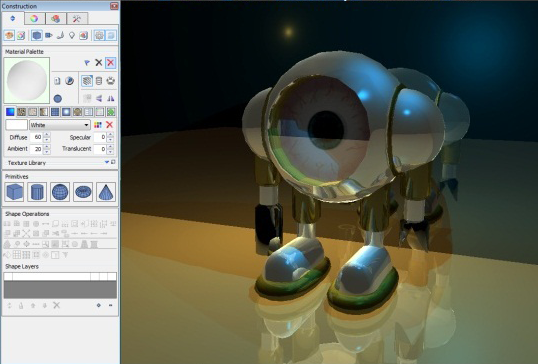Toggle the highlighted blue box mode button
The height and width of the screenshot is (364, 538).
click(36, 35)
